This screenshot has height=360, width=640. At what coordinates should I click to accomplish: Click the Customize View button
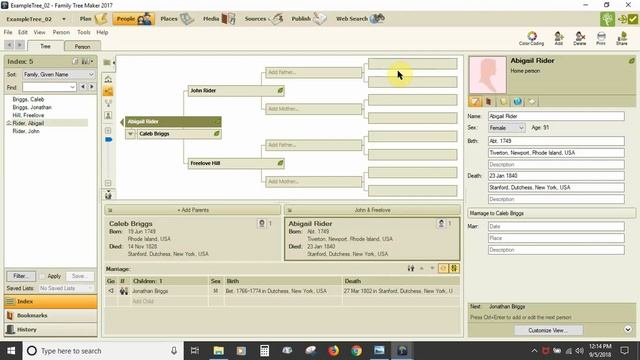click(x=548, y=330)
